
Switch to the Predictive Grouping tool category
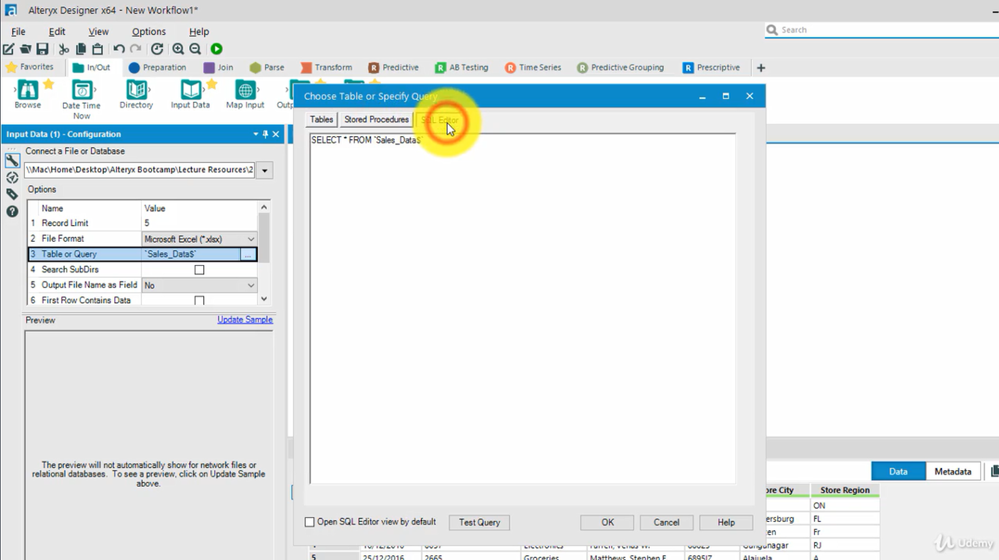pyautogui.click(x=621, y=67)
